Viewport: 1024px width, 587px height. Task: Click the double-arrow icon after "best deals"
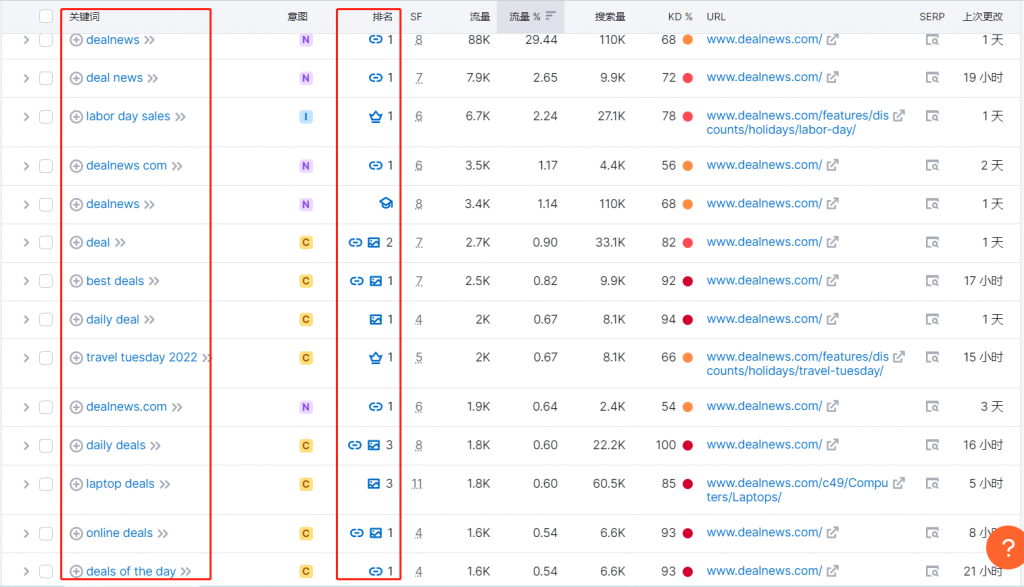[x=154, y=281]
